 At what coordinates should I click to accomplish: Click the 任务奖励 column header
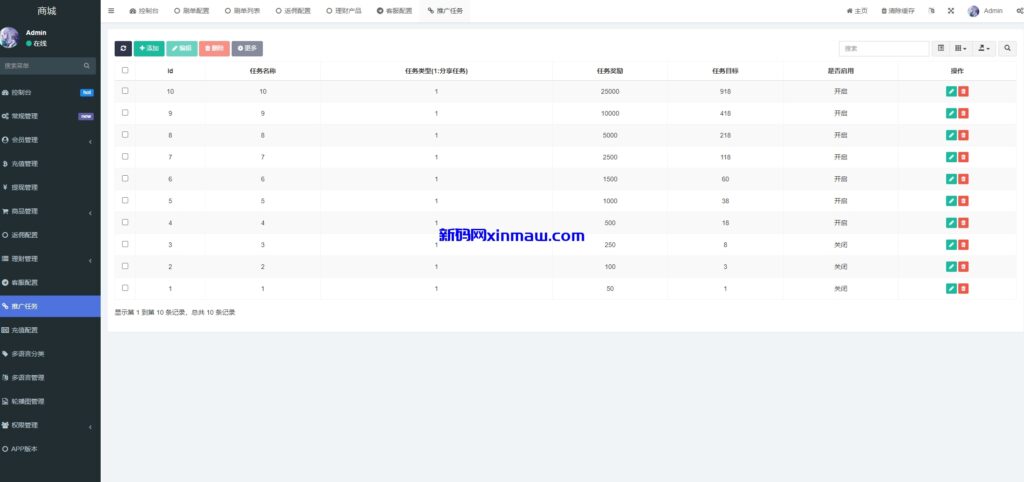(x=610, y=71)
